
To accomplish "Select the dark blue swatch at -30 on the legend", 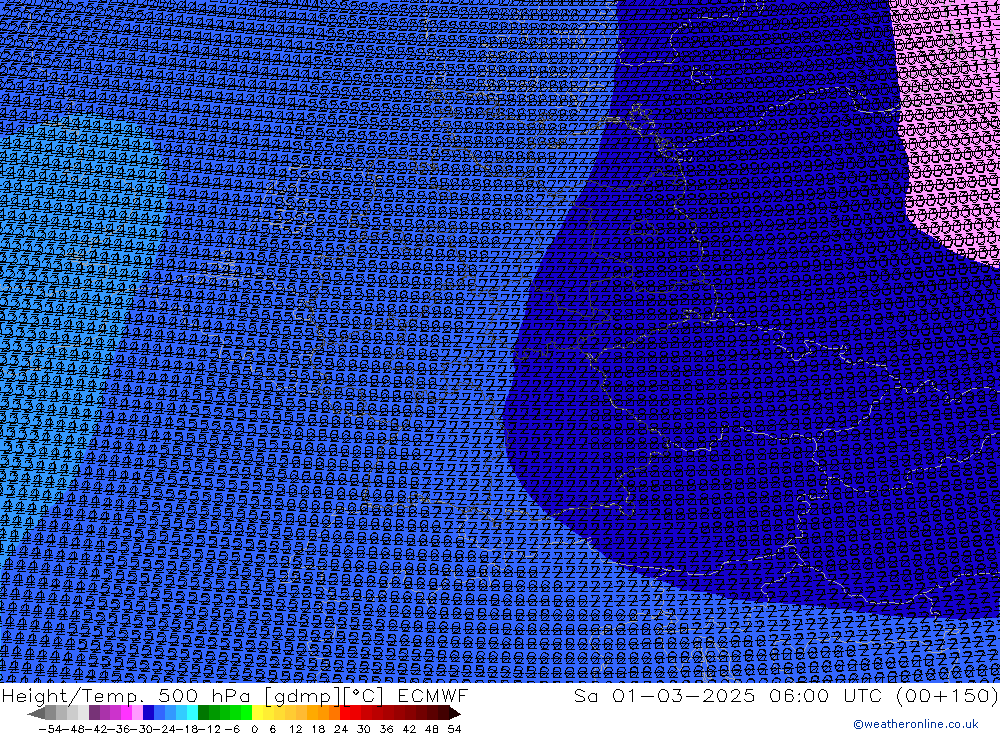I will tap(149, 713).
